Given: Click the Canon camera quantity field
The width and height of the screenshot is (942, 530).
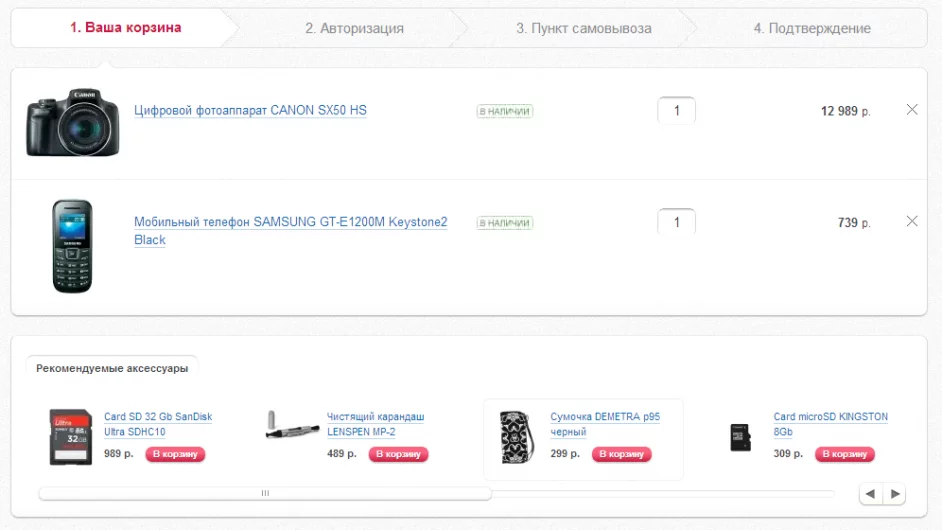Looking at the screenshot, I should 676,111.
